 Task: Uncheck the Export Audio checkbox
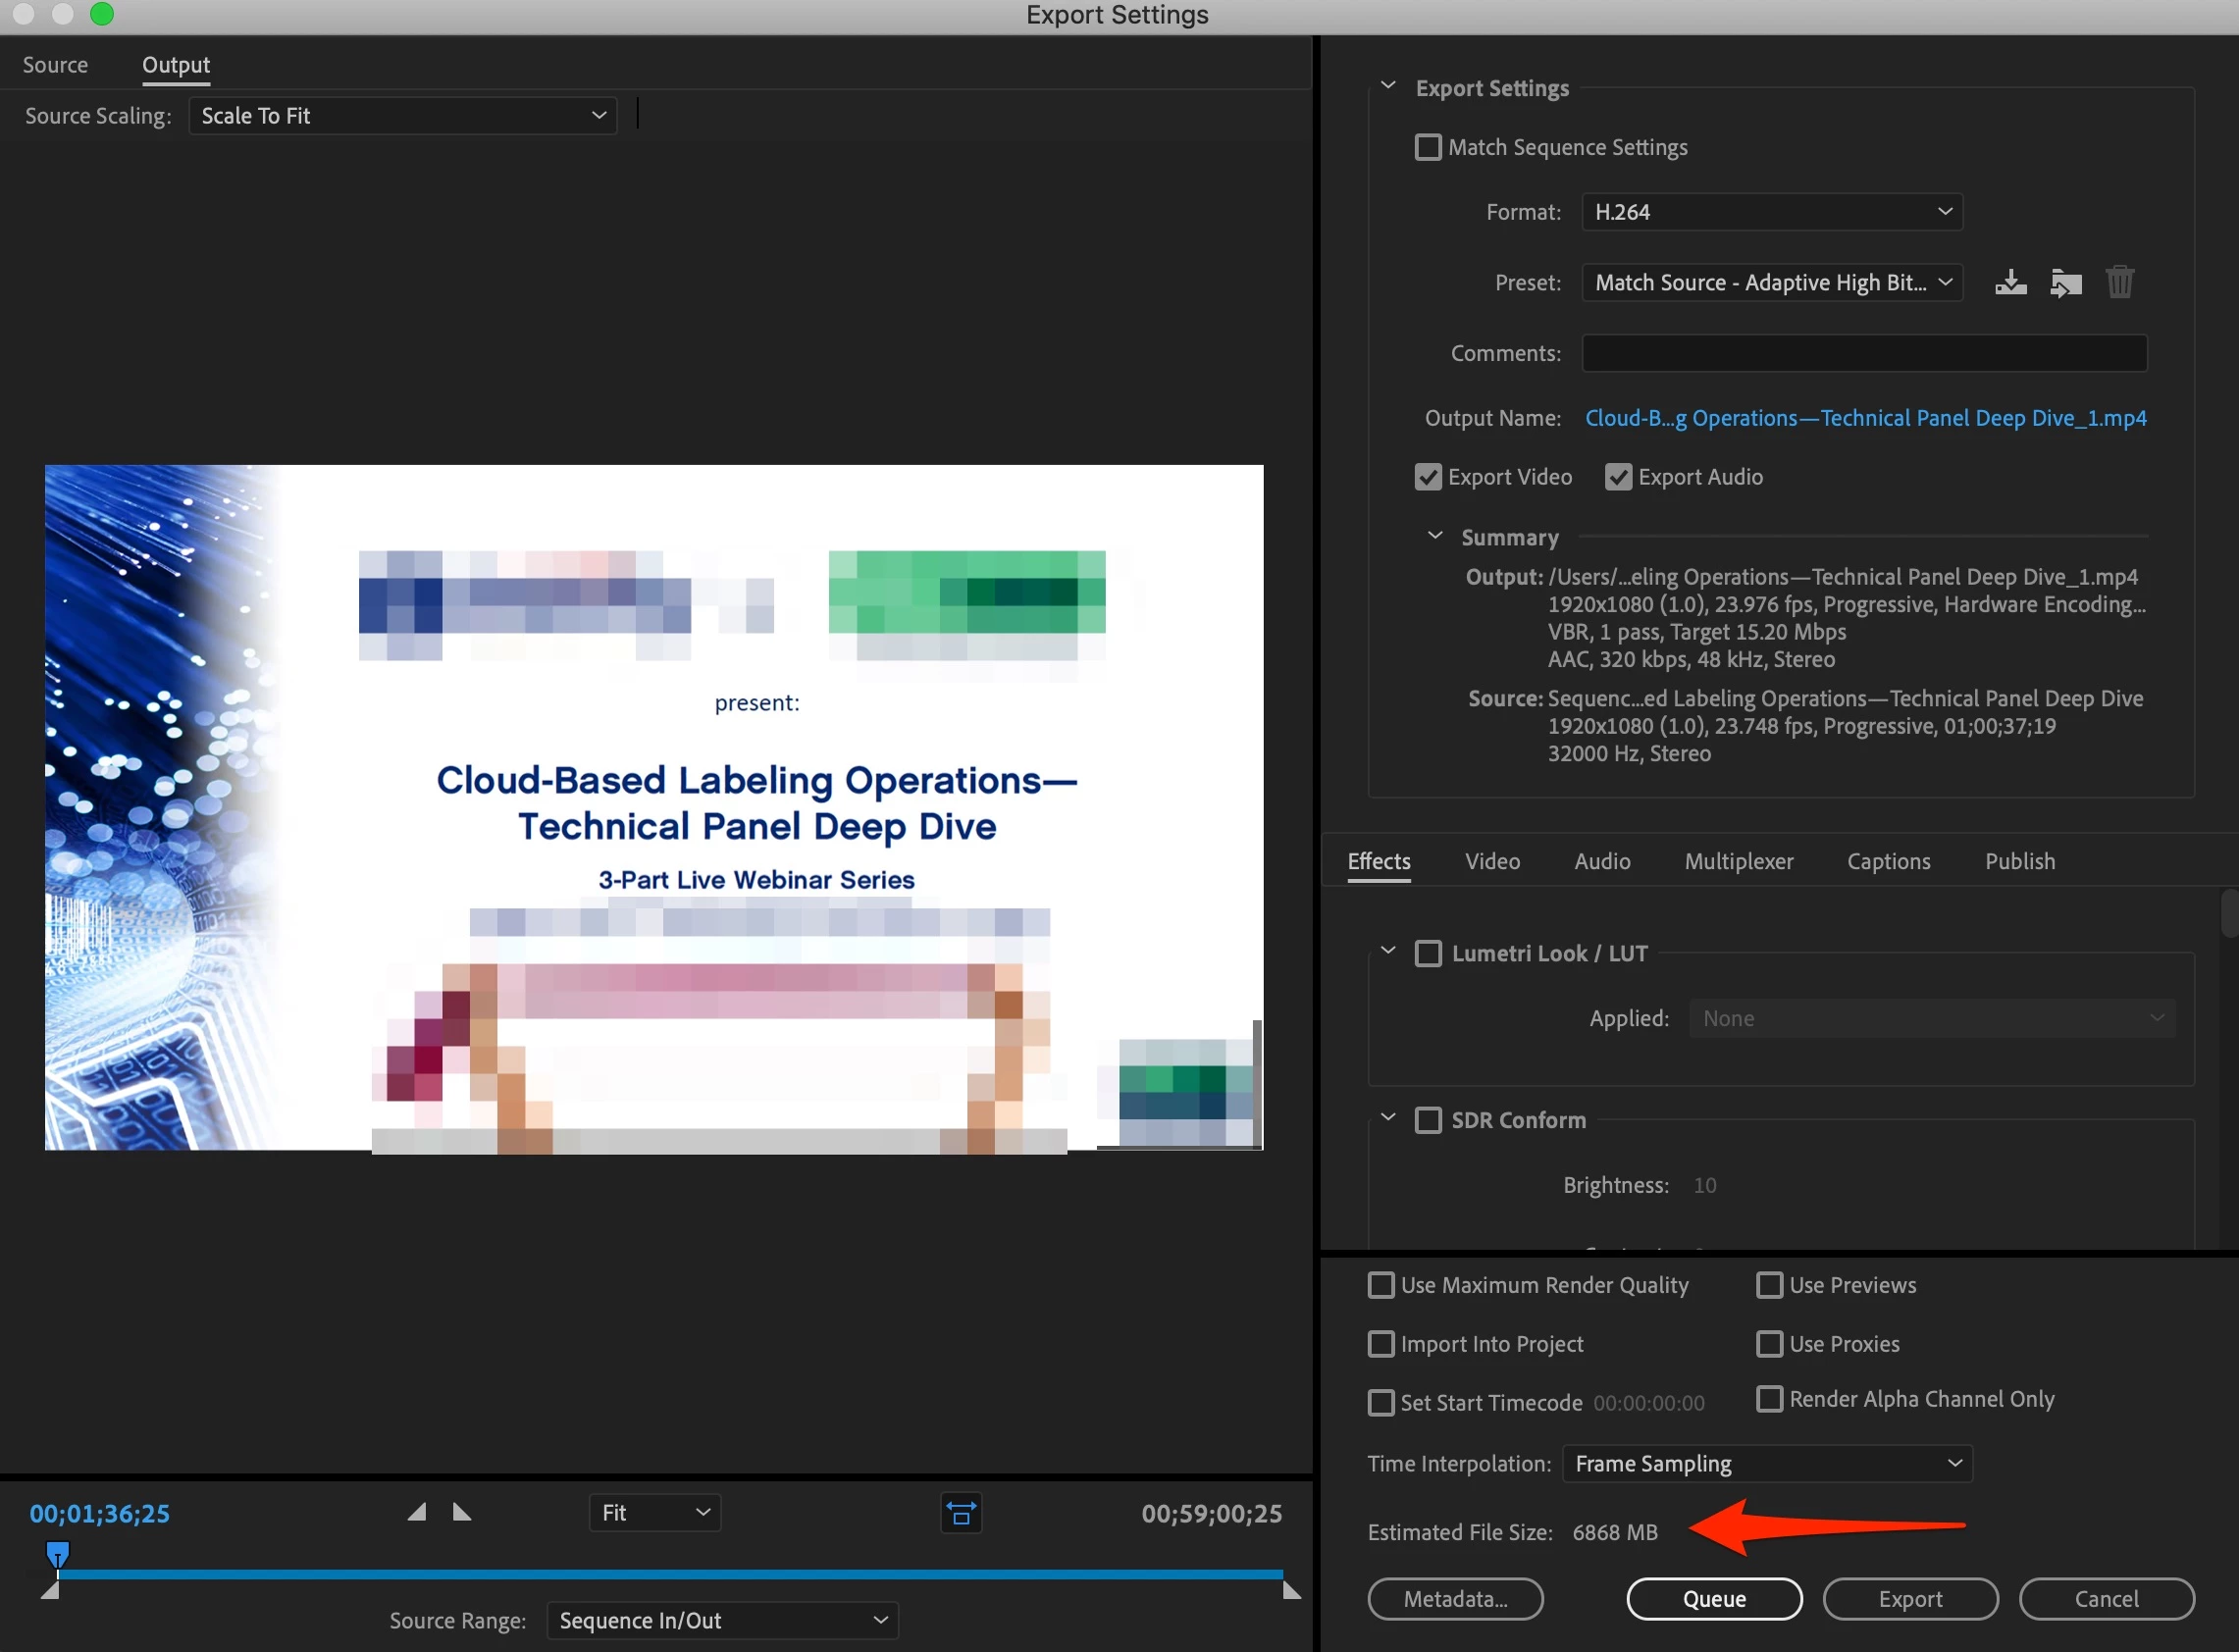[x=1617, y=477]
